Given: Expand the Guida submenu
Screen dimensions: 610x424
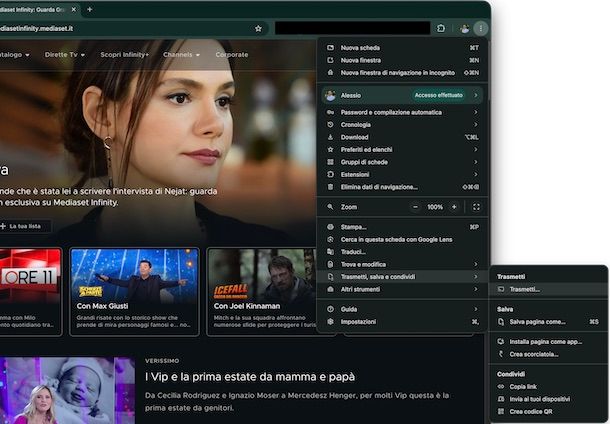Looking at the screenshot, I should 403,309.
